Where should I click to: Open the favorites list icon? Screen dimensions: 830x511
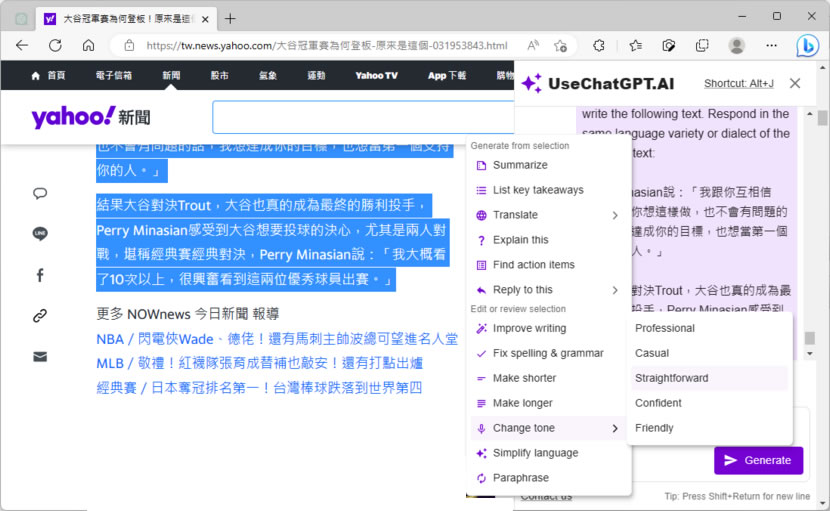pyautogui.click(x=636, y=46)
